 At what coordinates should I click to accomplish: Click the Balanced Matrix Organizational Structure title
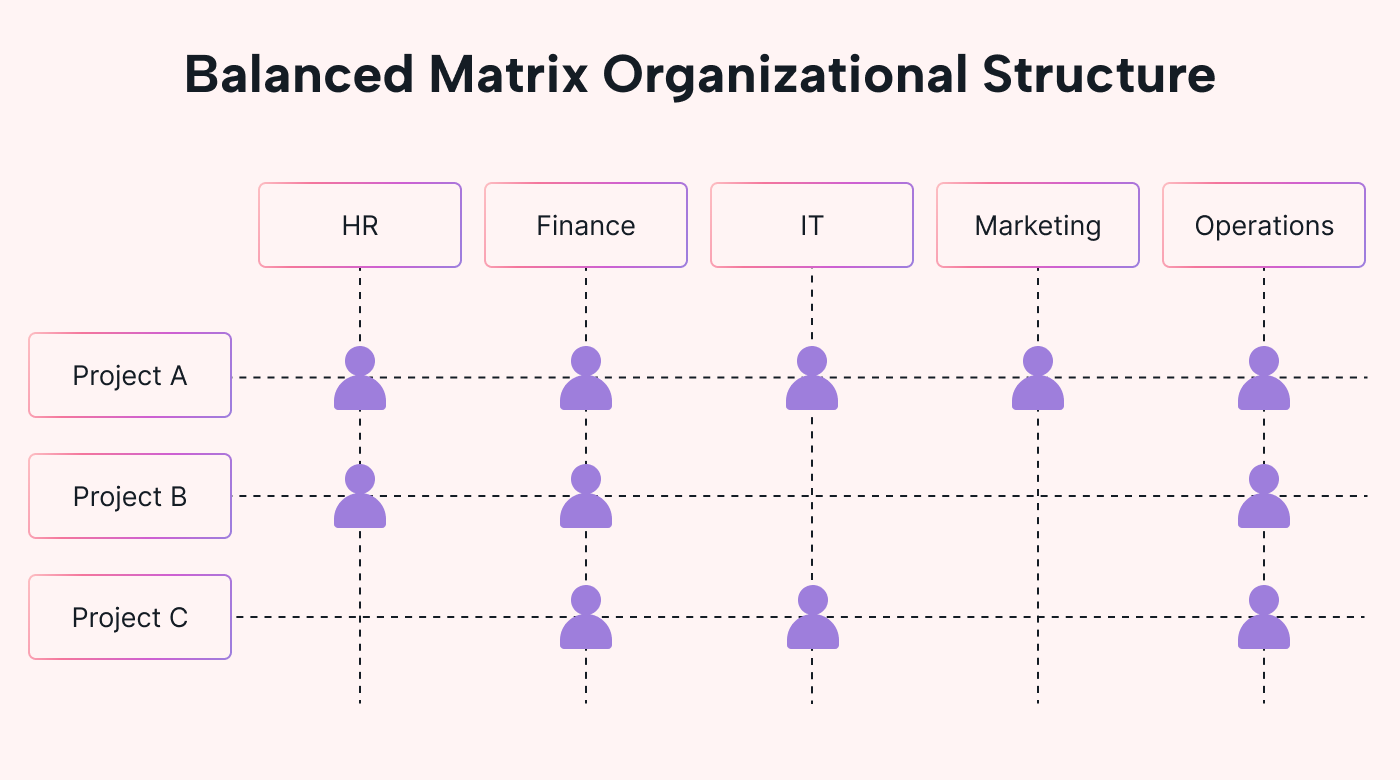pos(700,75)
